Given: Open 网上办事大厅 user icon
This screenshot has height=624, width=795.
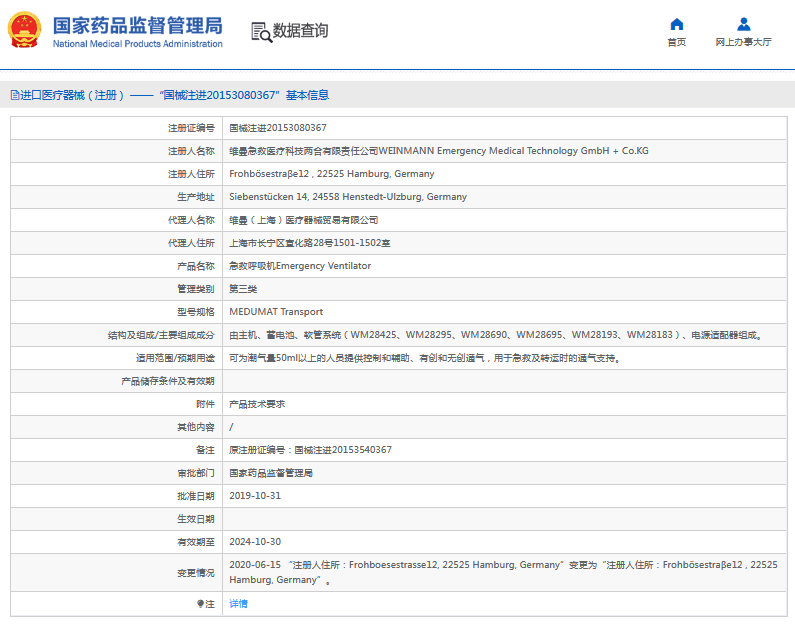Looking at the screenshot, I should [743, 24].
